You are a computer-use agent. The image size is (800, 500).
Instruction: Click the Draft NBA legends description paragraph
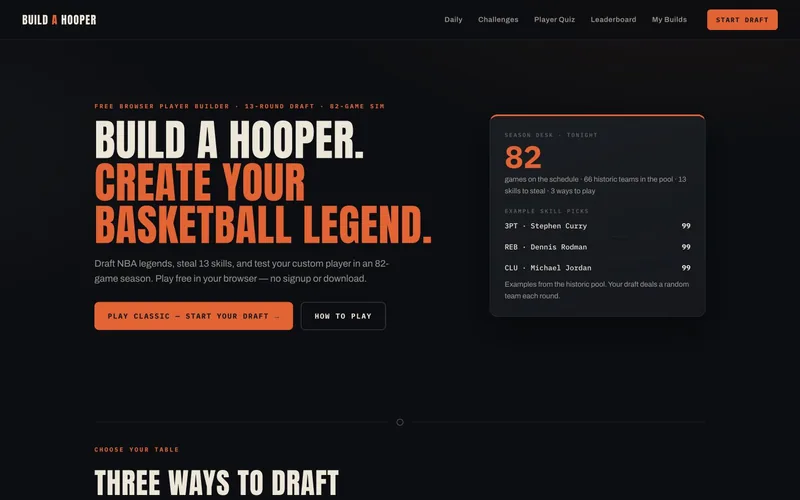[241, 271]
